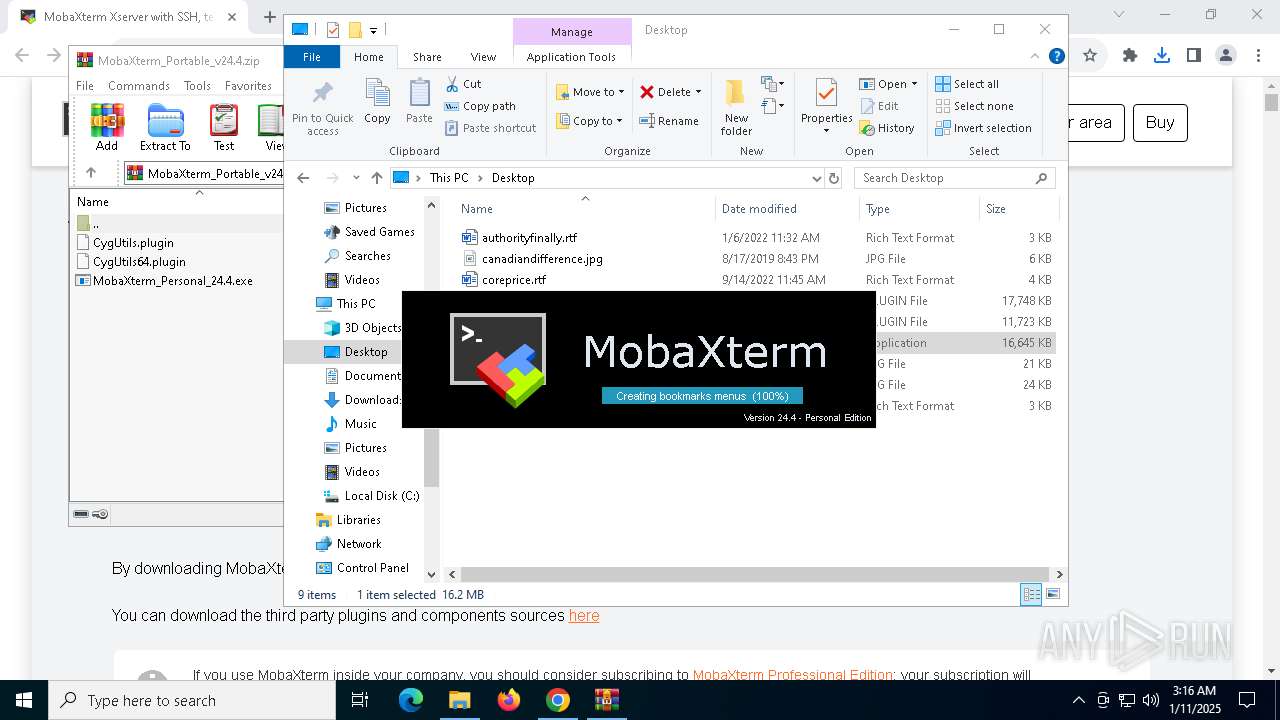
Task: Click Edit in the Open group
Action: point(879,106)
